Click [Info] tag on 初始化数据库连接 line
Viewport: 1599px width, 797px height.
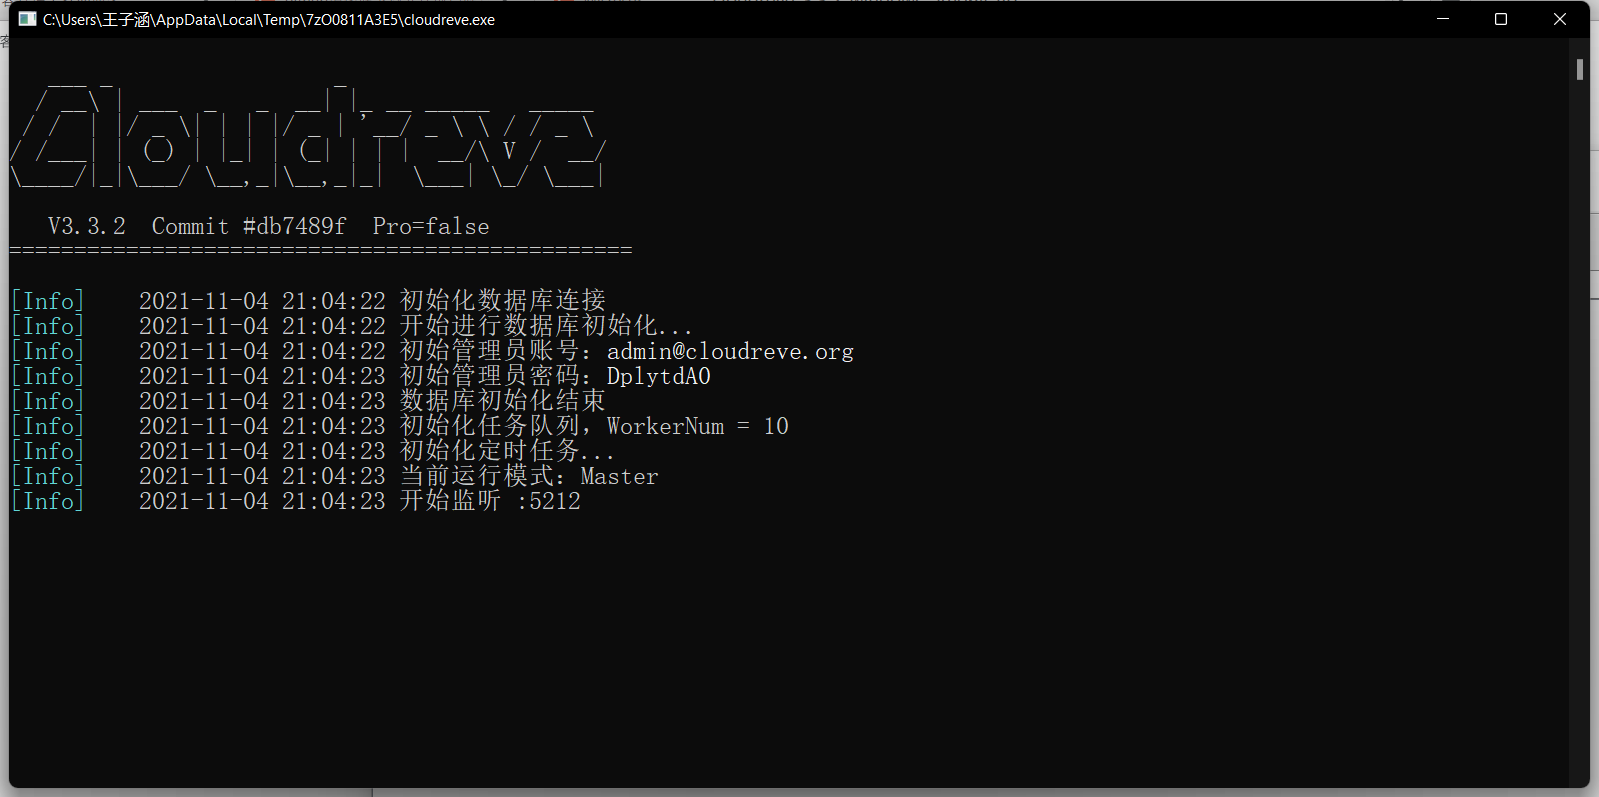[48, 301]
